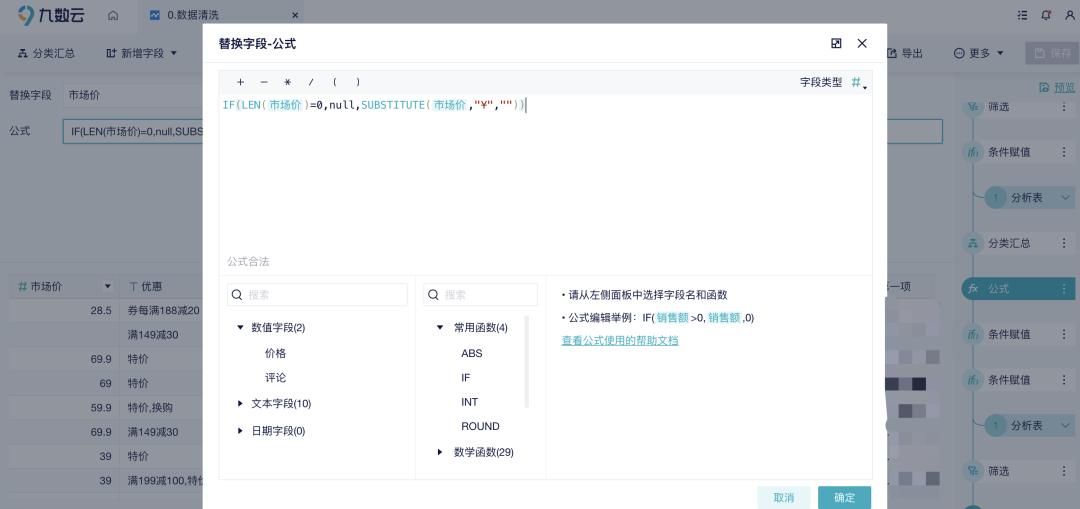This screenshot has height=509, width=1080.
Task: Open options for the first 条件赋值 step
Action: 1063,152
